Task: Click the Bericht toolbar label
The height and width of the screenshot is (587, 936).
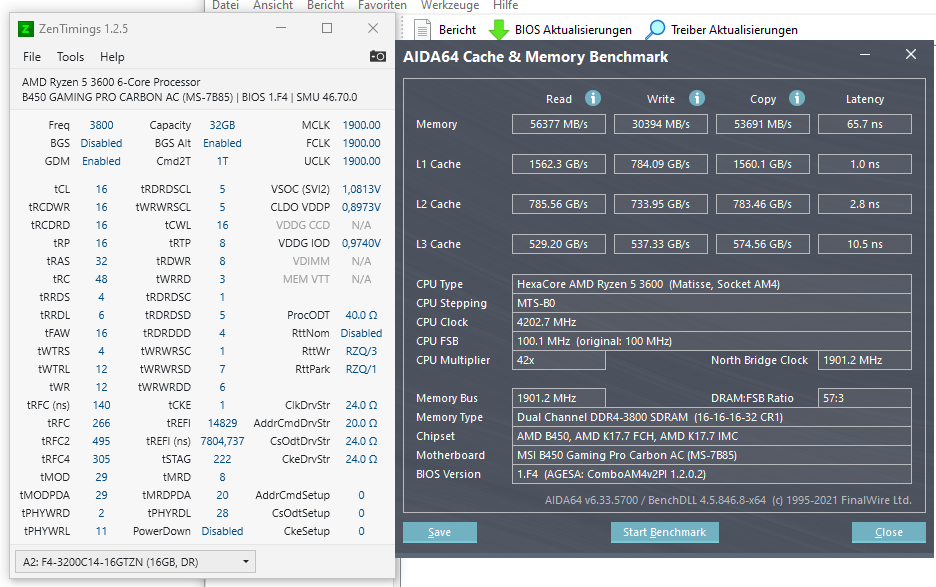Action: pyautogui.click(x=457, y=30)
